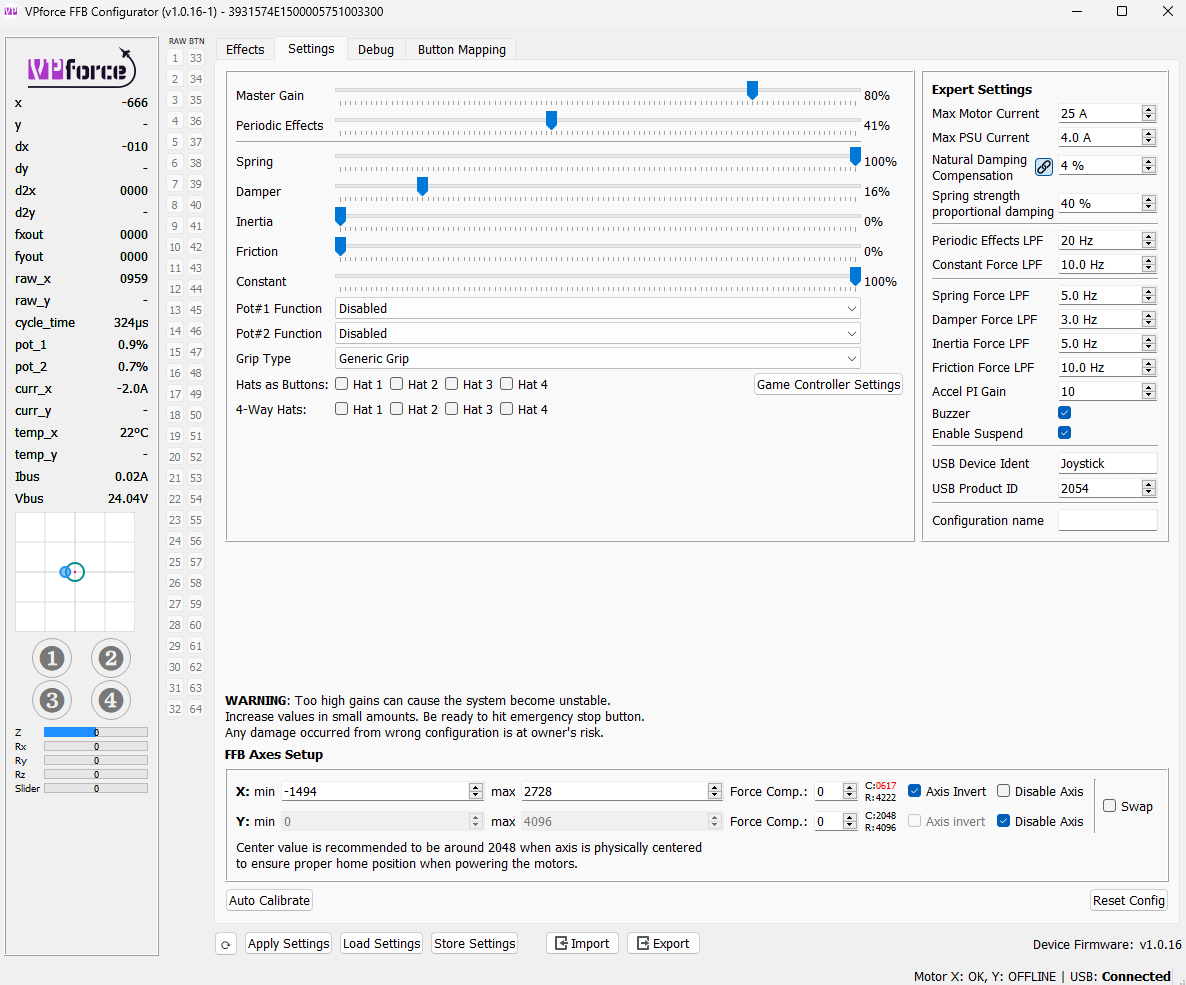Adjust the Periodic Effects LPF spinner
Viewport: 1186px width, 985px height.
[1149, 241]
